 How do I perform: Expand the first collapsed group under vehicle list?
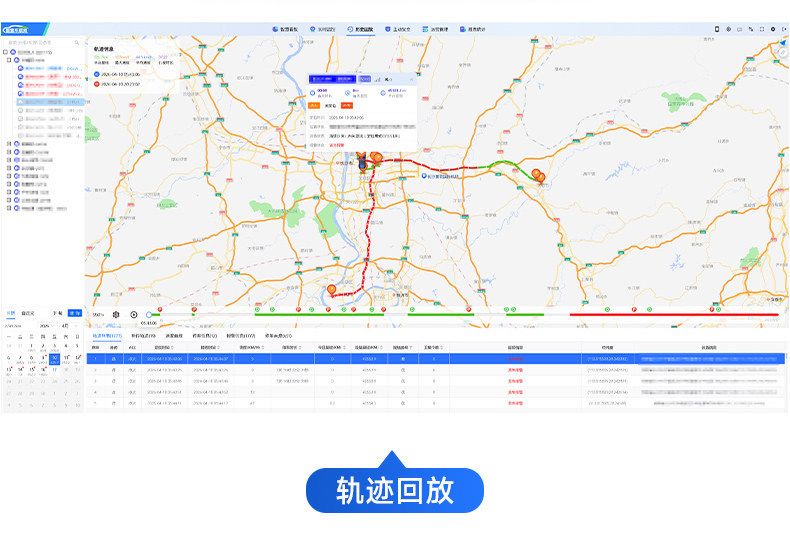click(9, 144)
